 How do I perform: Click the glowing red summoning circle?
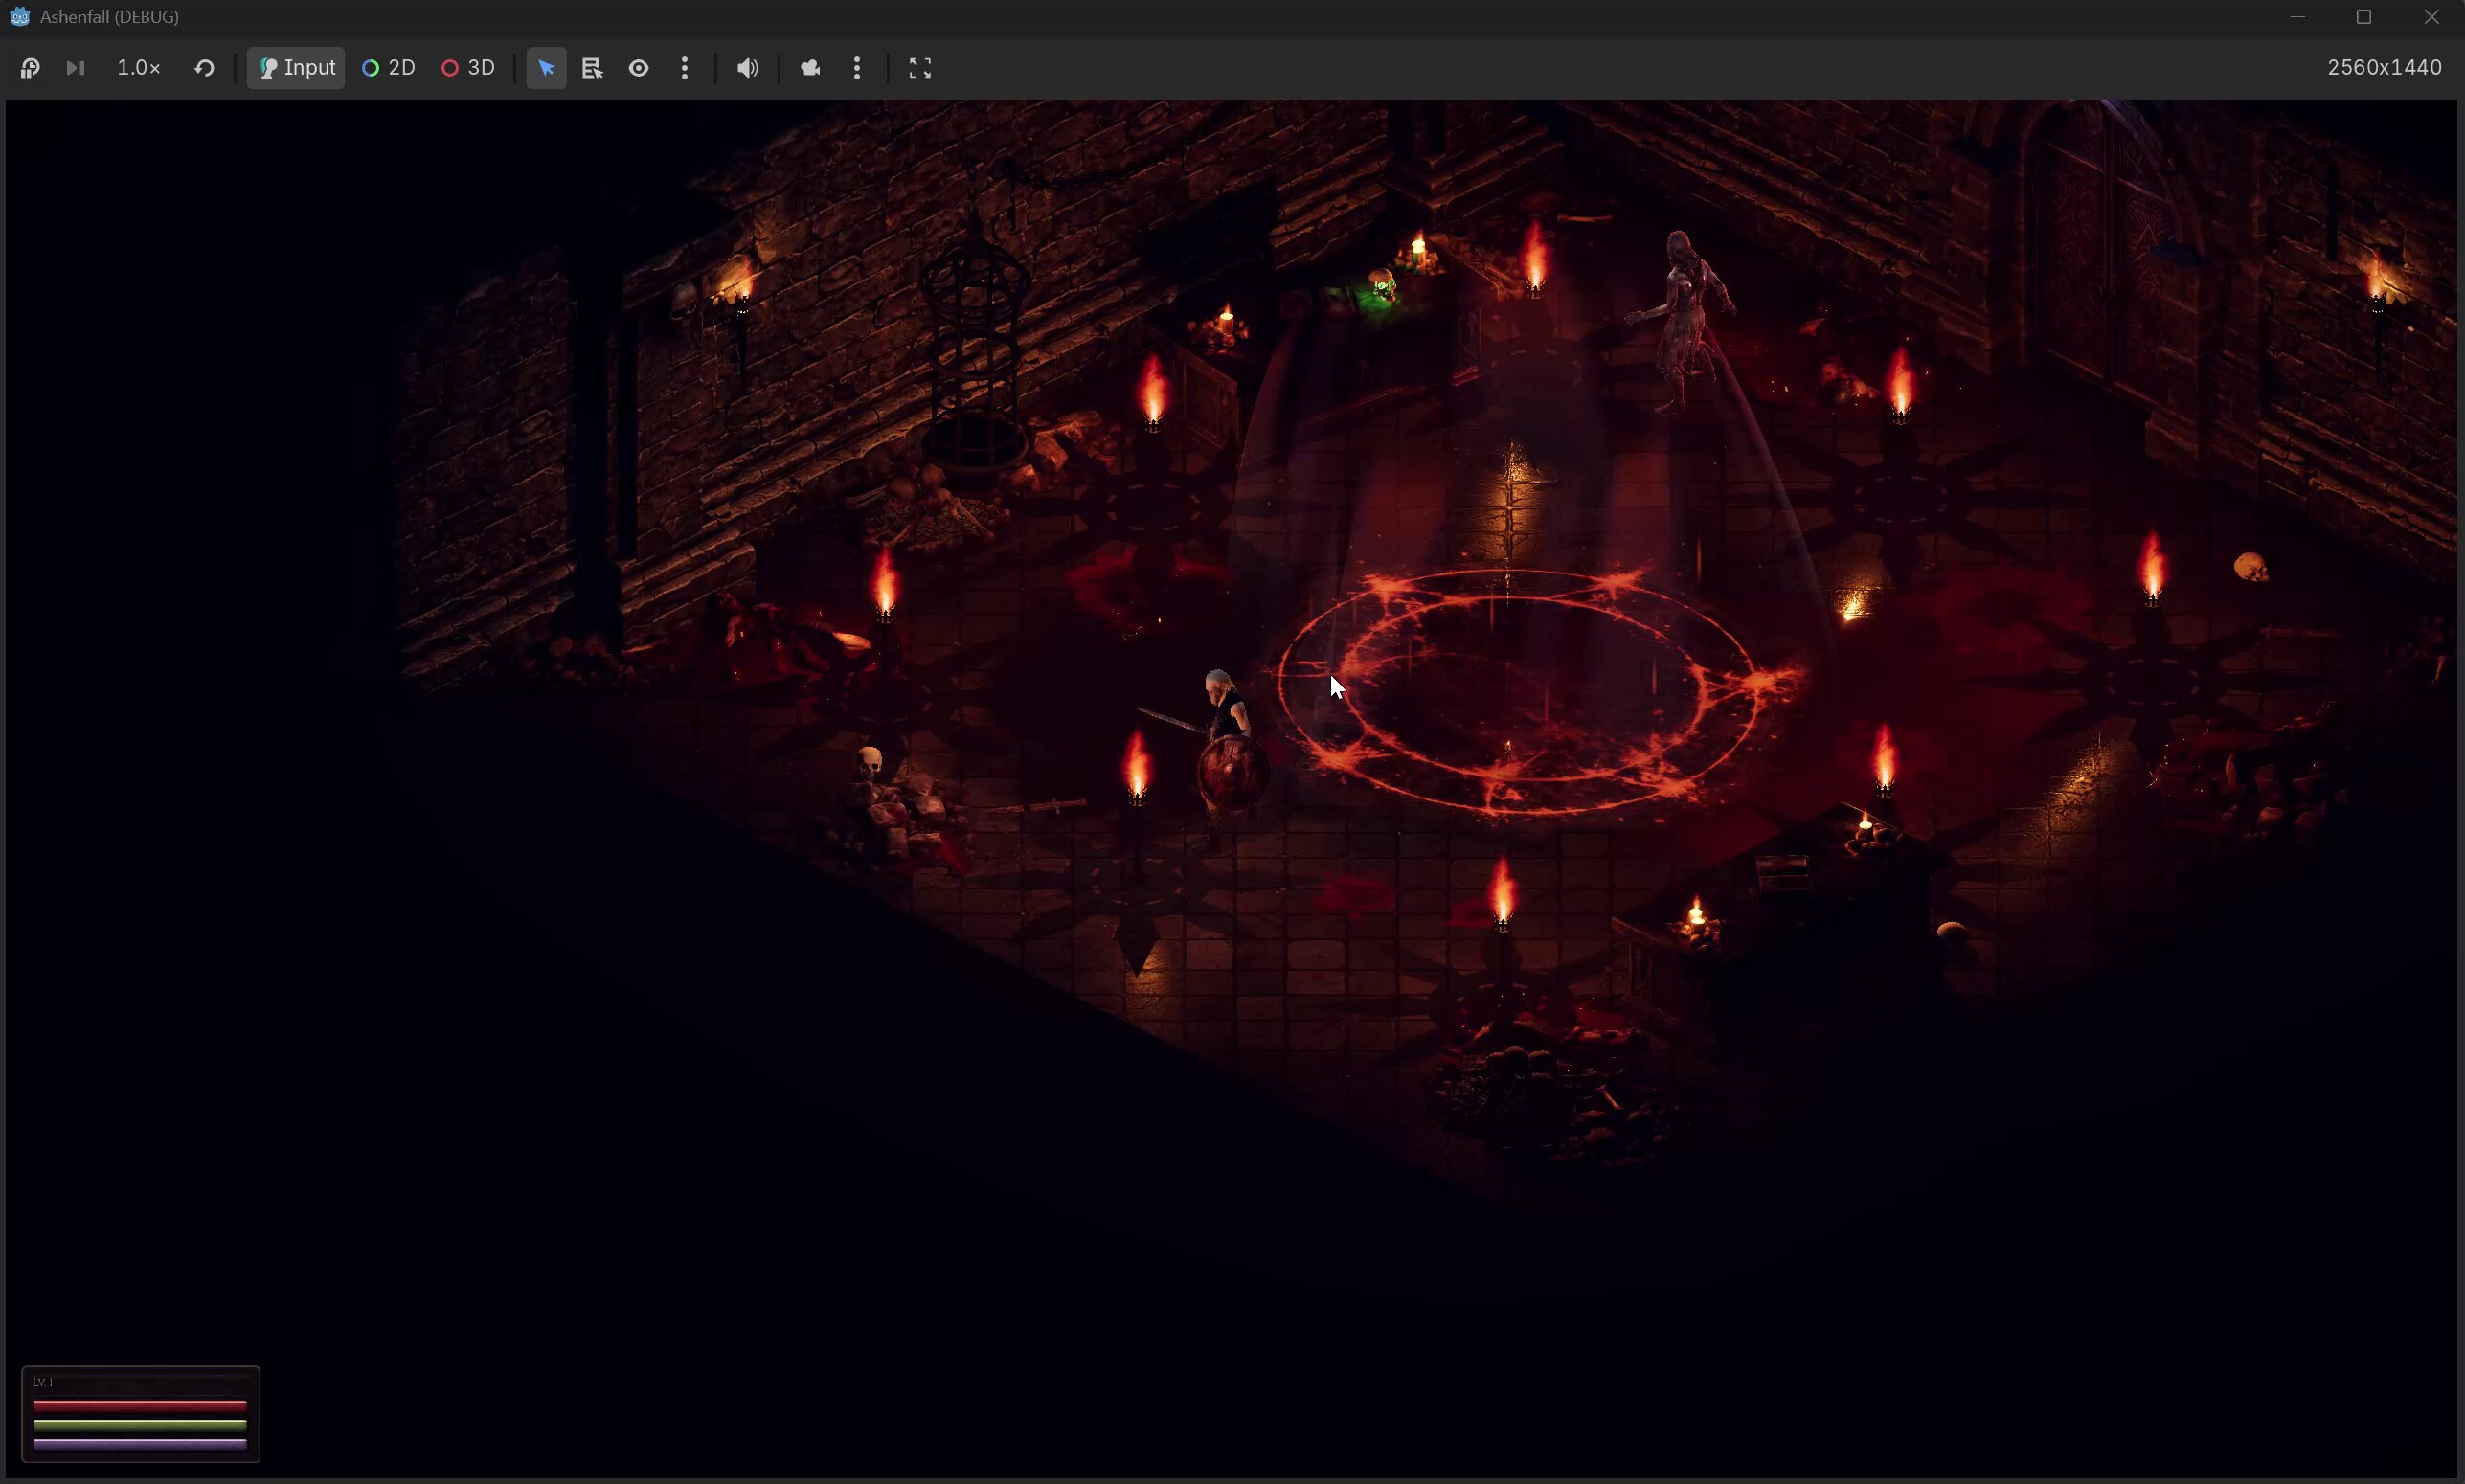(1520, 690)
